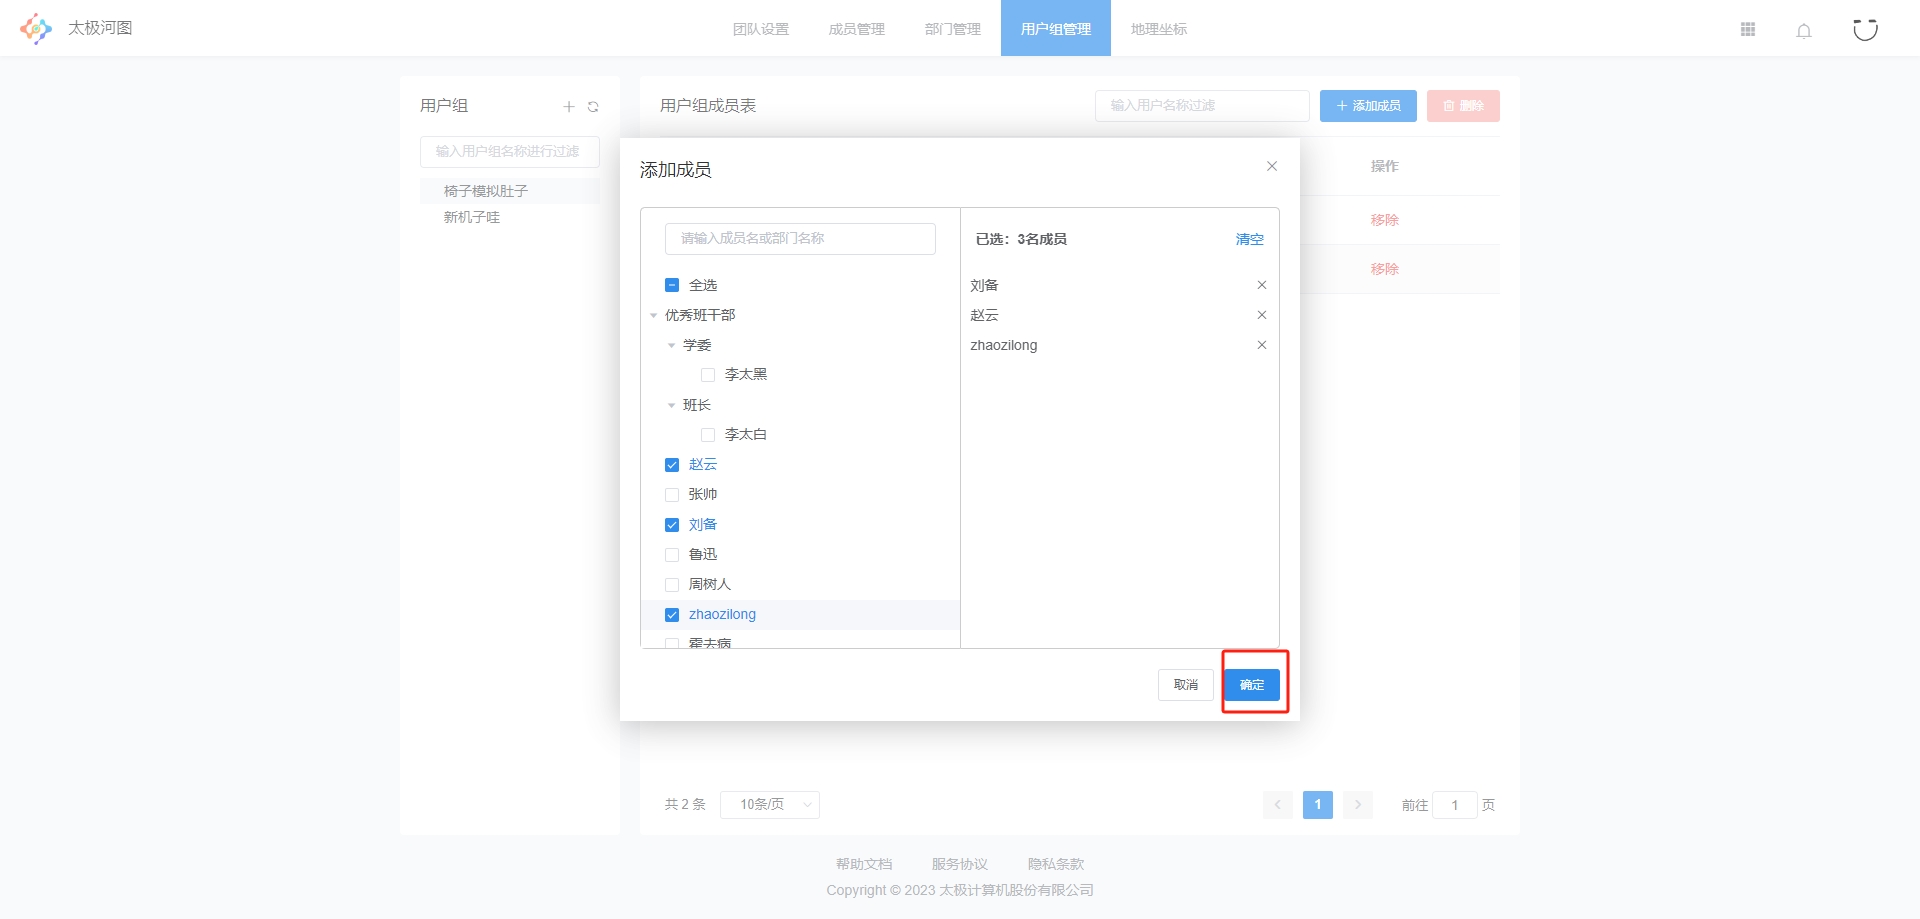Collapse the 班长 tree node

(x=672, y=405)
